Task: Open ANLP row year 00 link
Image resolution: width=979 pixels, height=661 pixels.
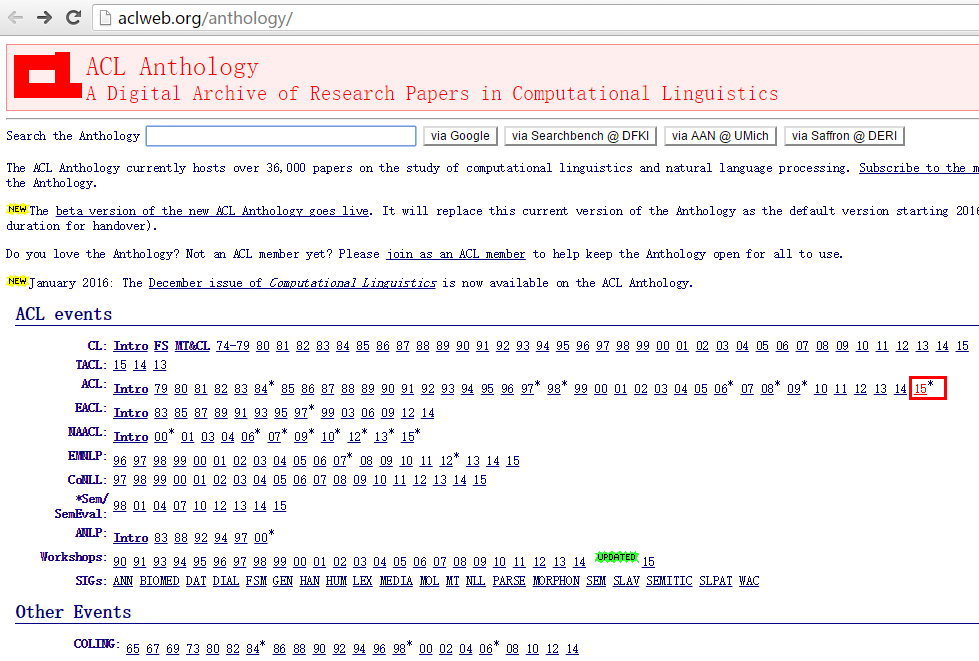Action: 261,538
